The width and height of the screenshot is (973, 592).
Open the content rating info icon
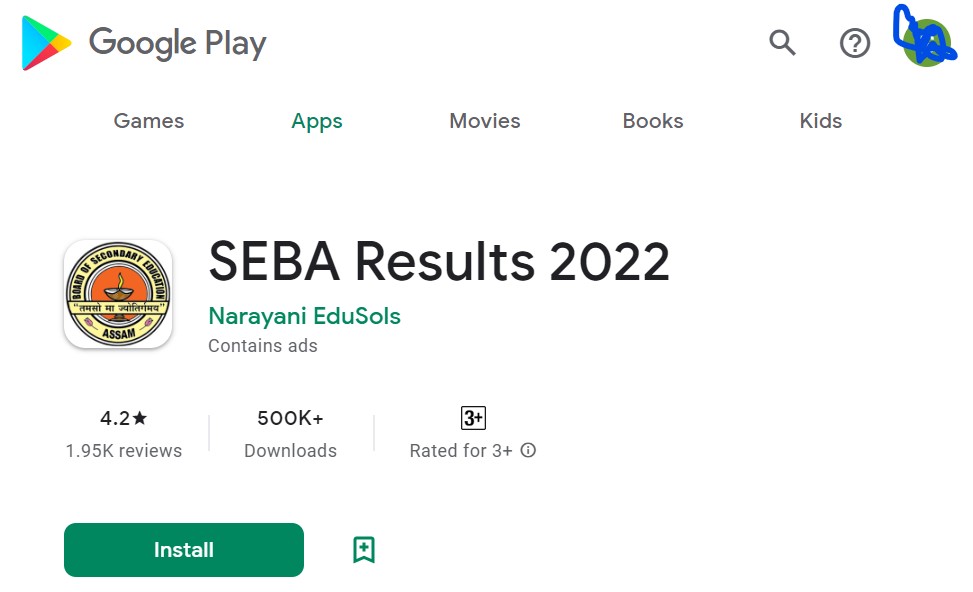tap(528, 451)
